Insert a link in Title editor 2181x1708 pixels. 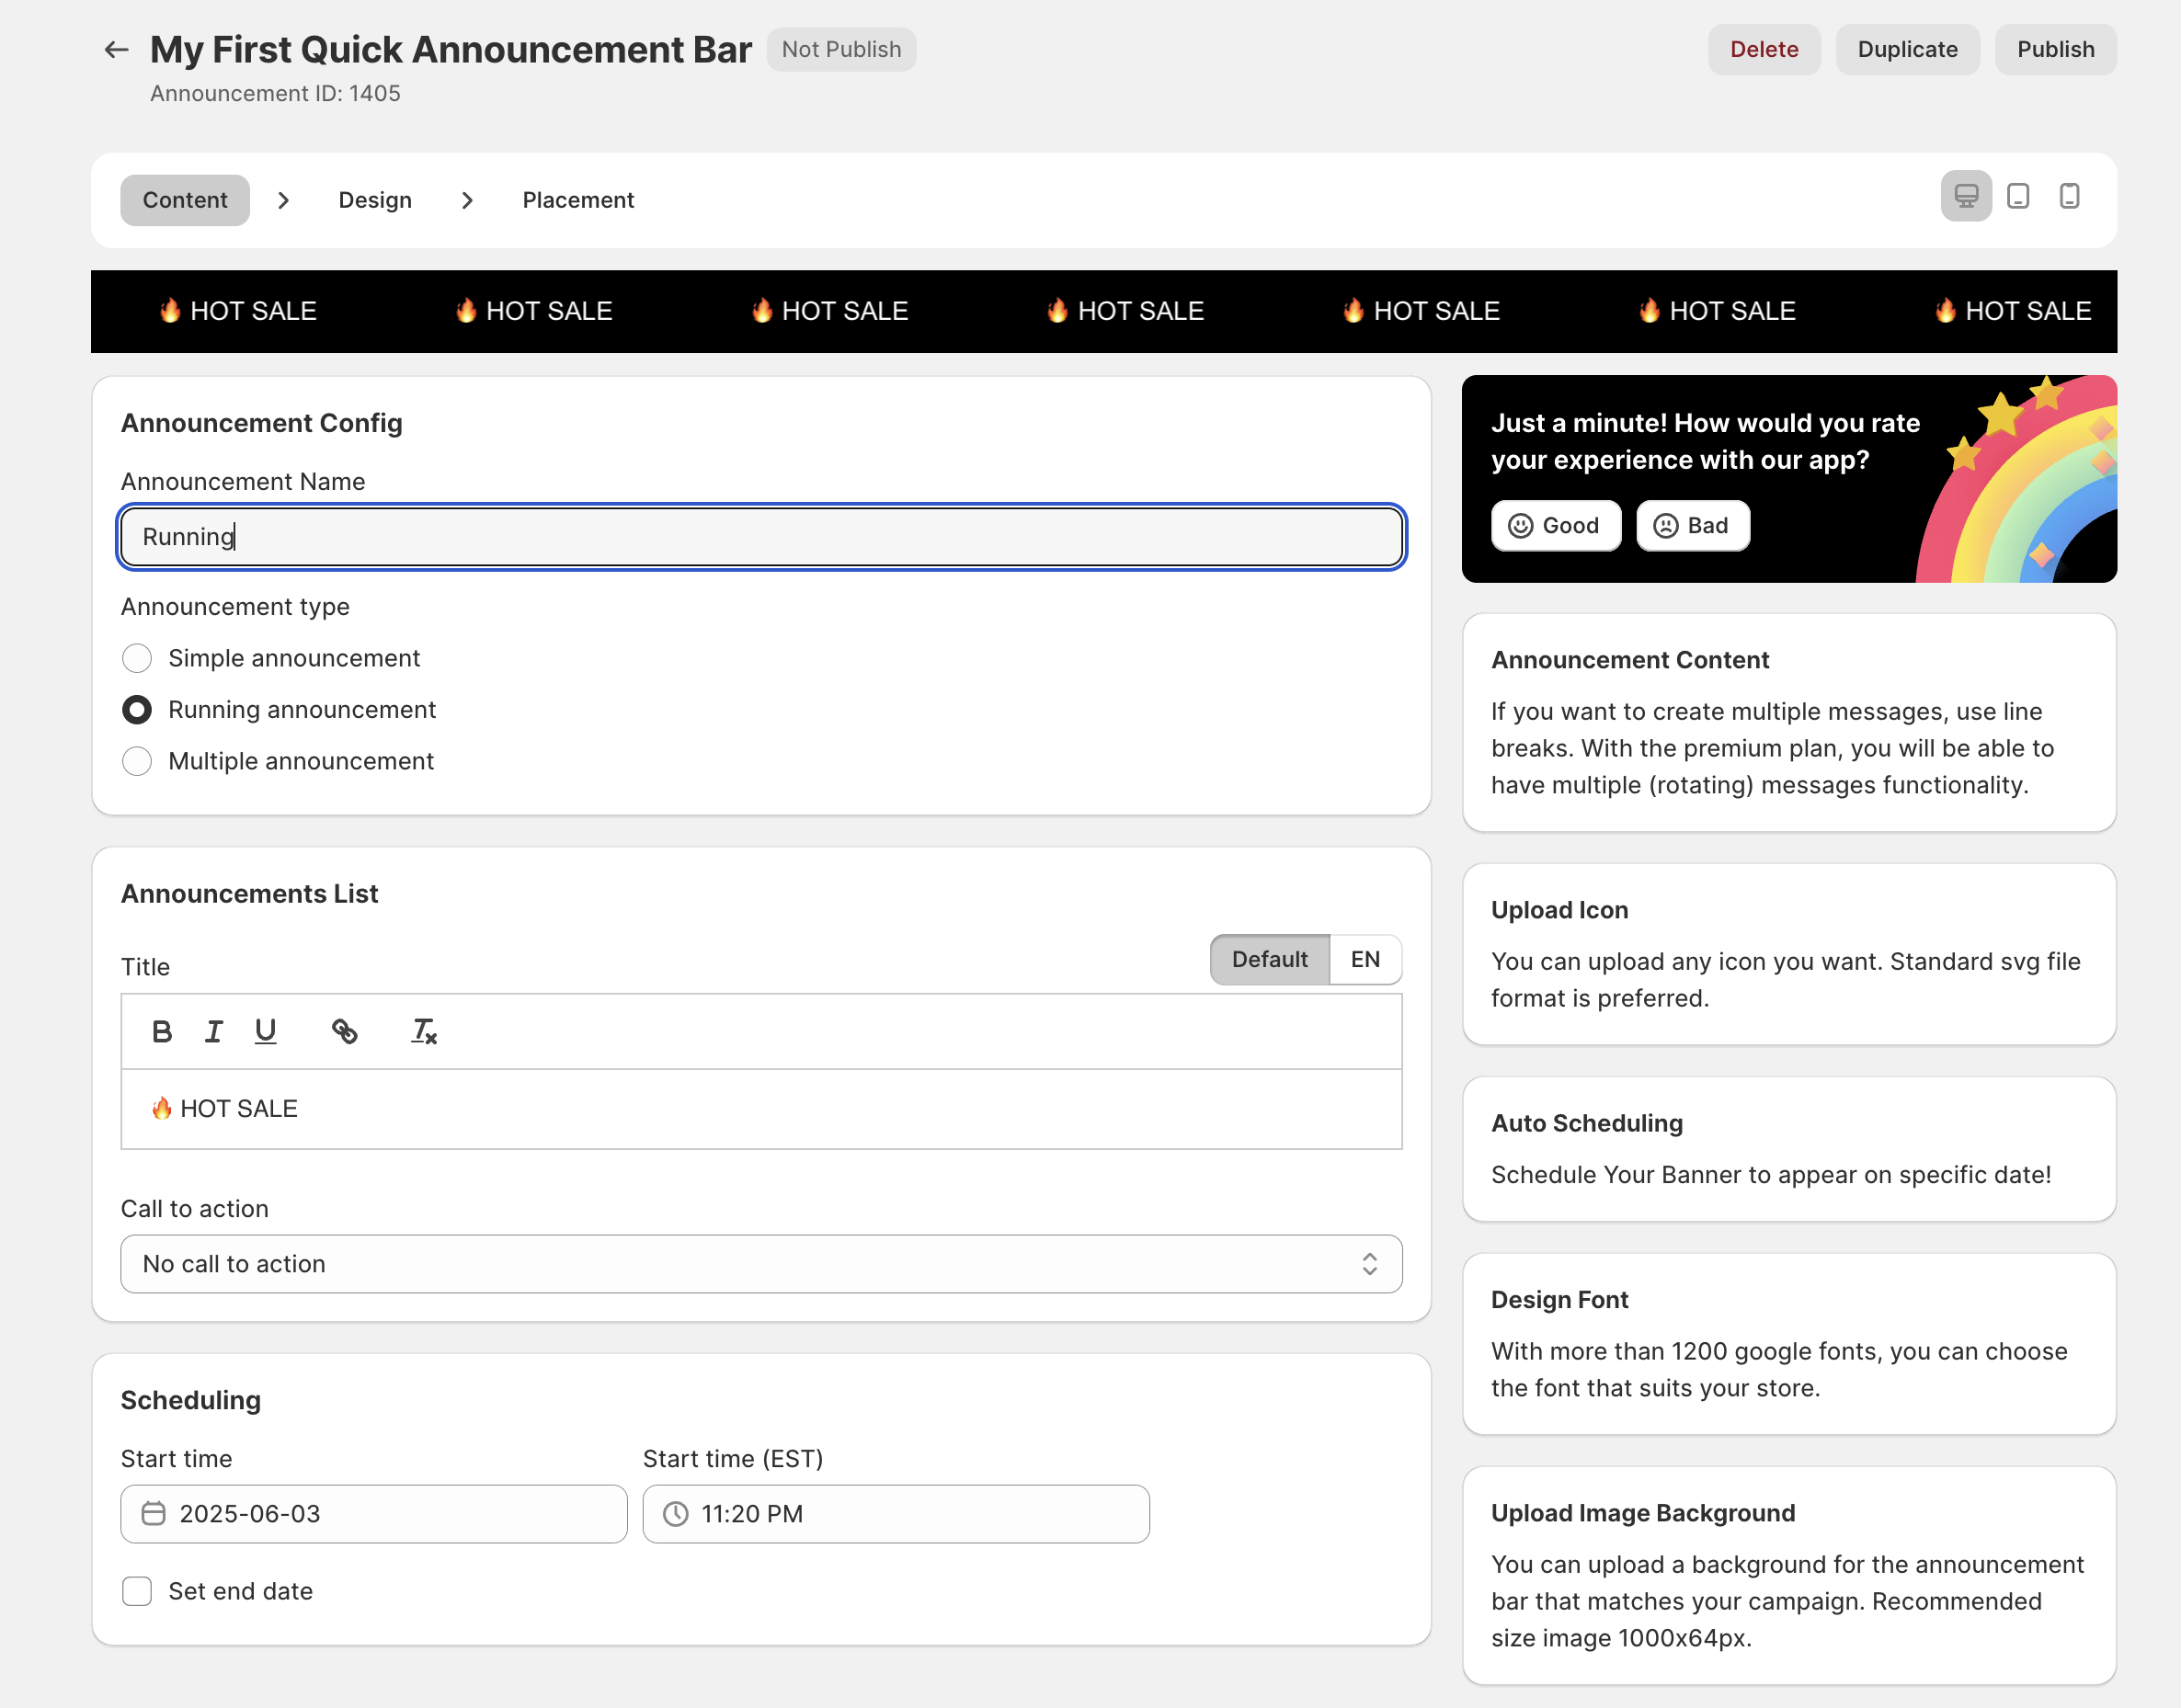(x=345, y=1031)
